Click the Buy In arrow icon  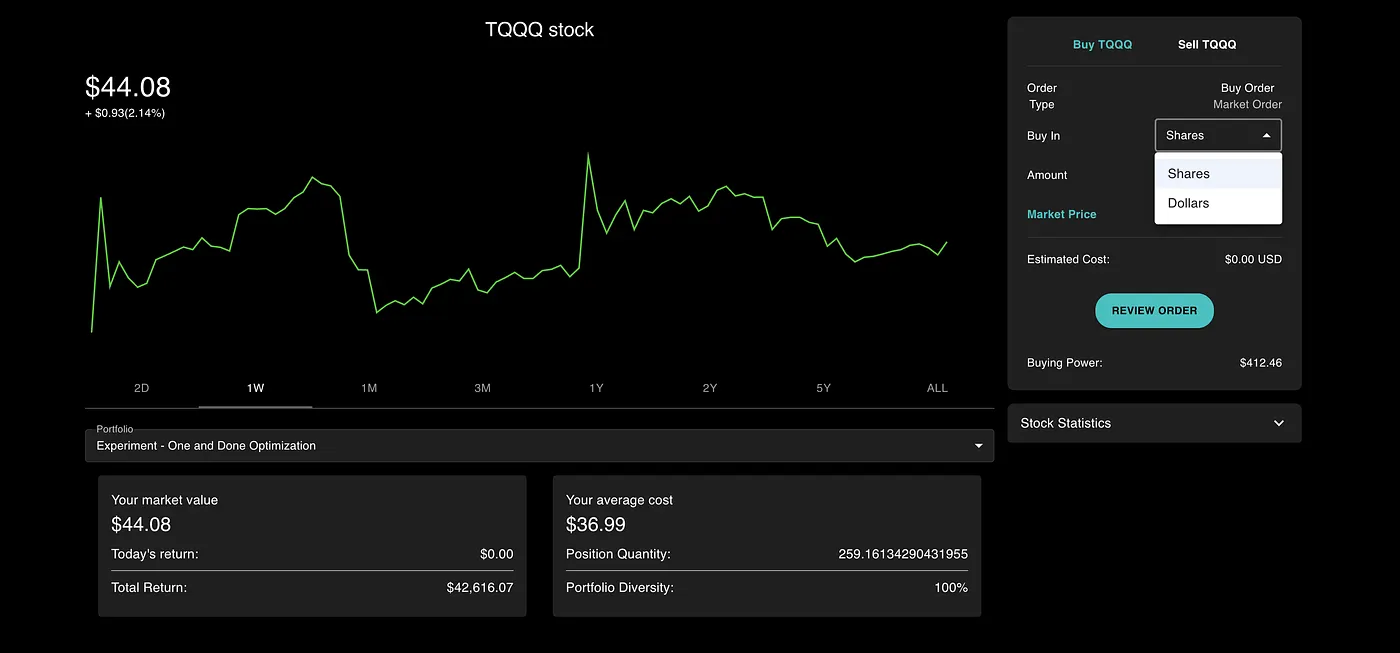pyautogui.click(x=1267, y=135)
